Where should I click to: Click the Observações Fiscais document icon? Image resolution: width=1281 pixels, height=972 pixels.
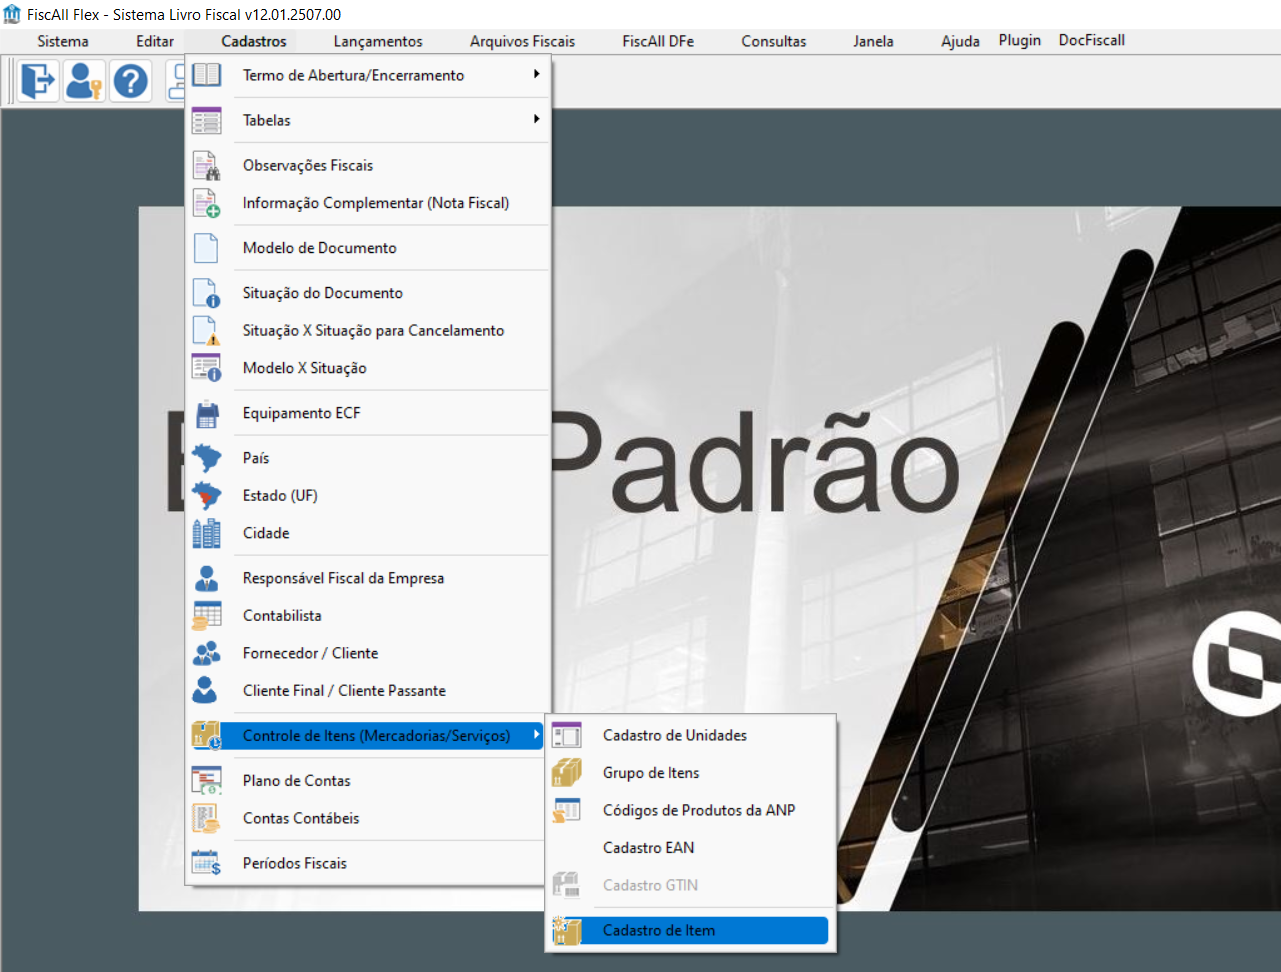click(206, 165)
